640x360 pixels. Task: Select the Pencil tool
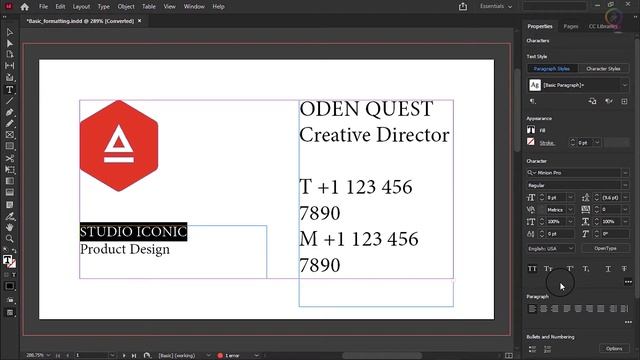pos(10,123)
